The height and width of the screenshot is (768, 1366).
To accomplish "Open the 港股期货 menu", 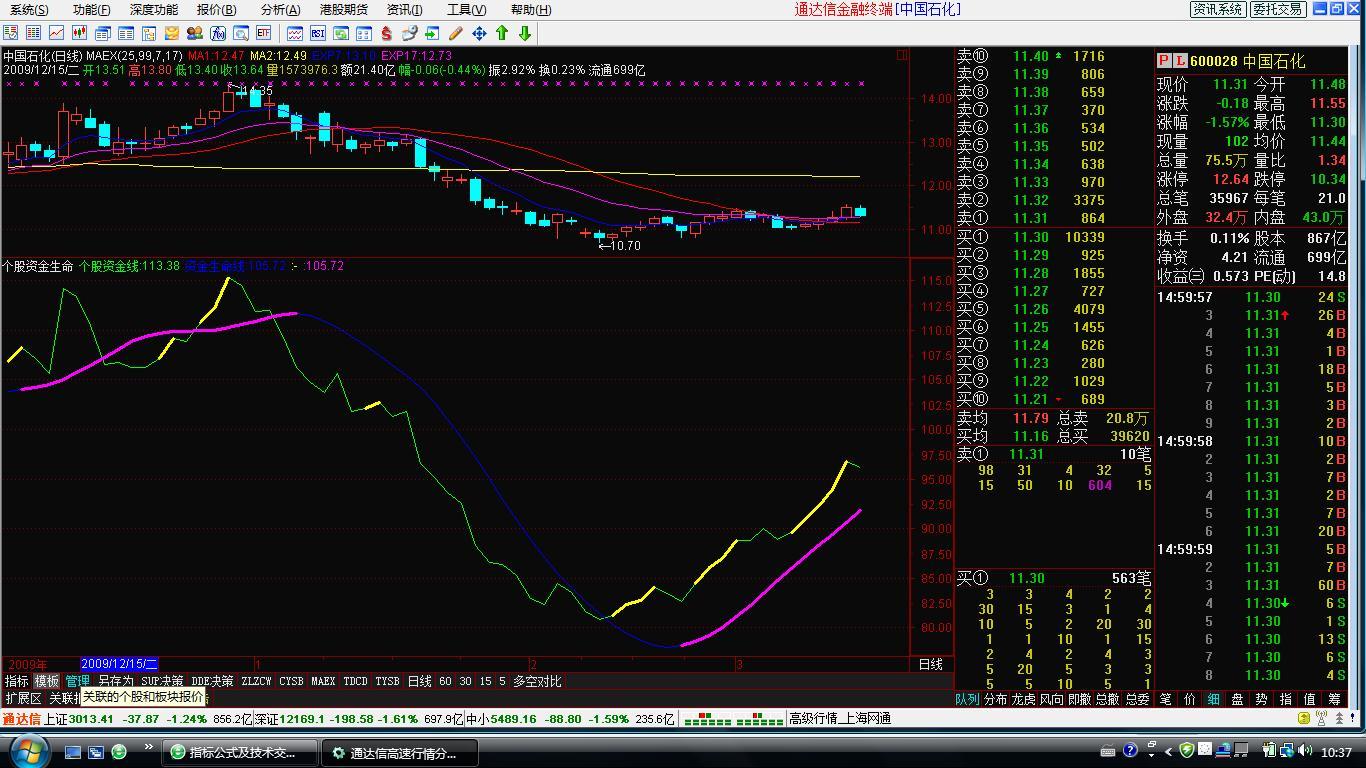I will [x=344, y=9].
